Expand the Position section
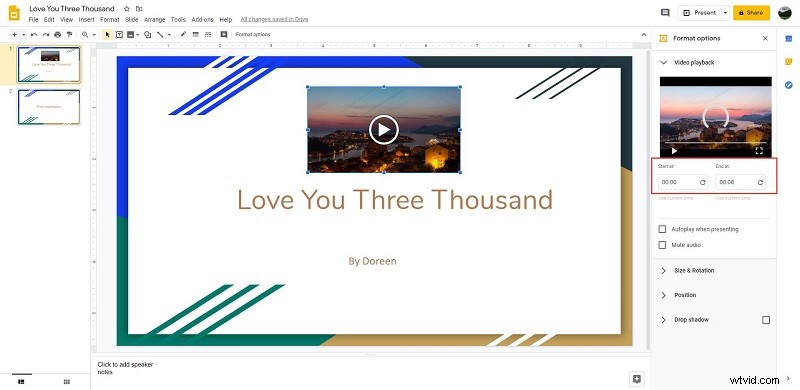The image size is (800, 390). pyautogui.click(x=663, y=295)
